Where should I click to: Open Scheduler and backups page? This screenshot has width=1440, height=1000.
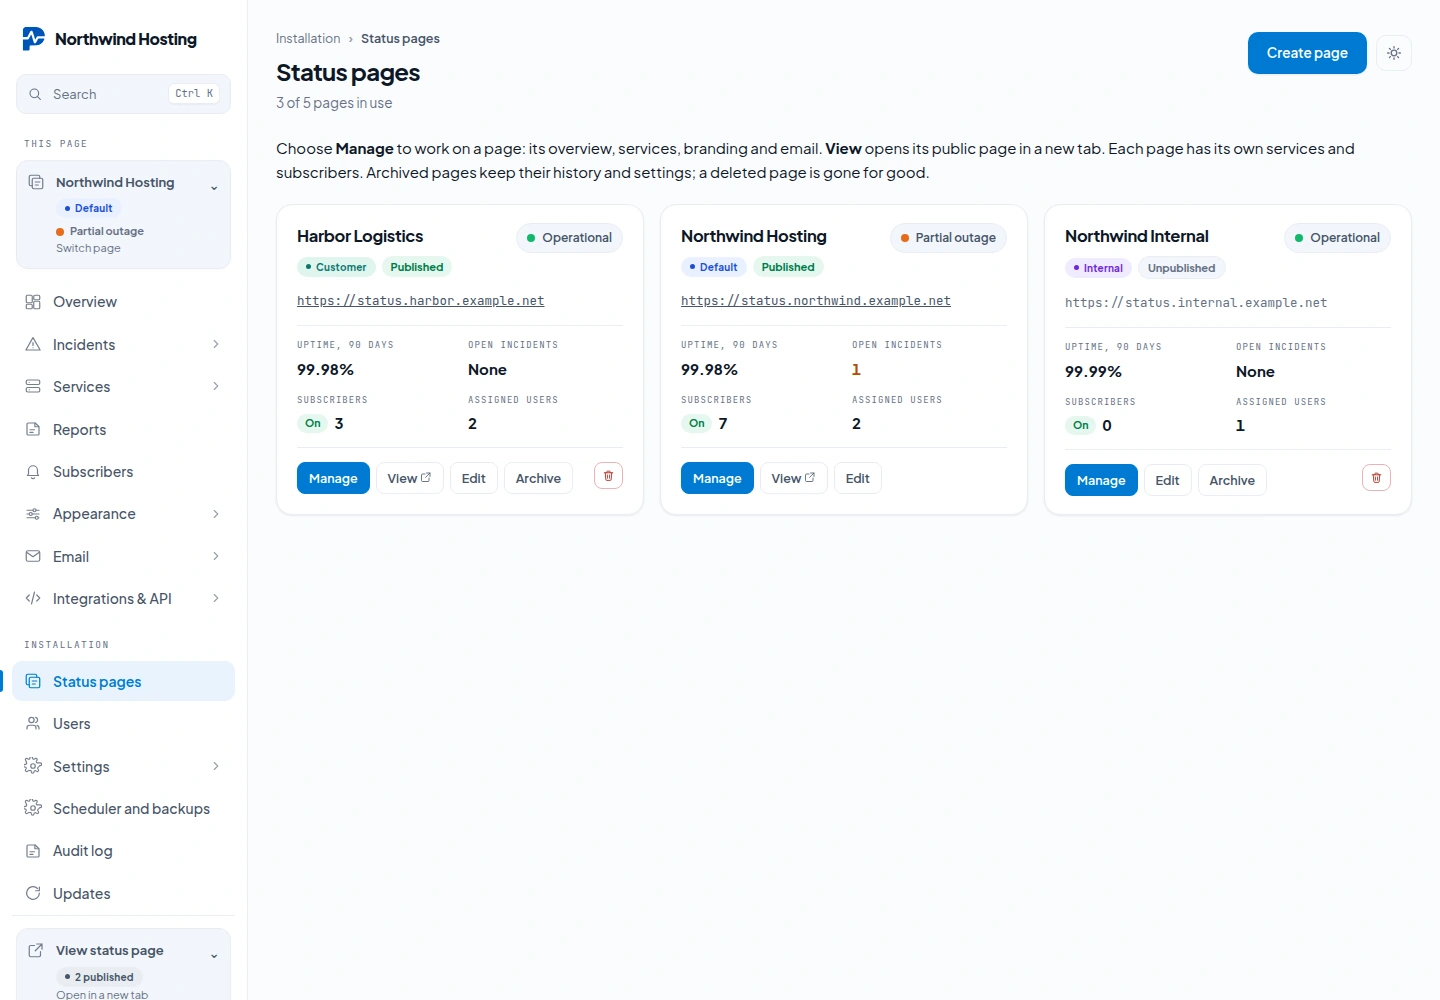click(x=123, y=809)
